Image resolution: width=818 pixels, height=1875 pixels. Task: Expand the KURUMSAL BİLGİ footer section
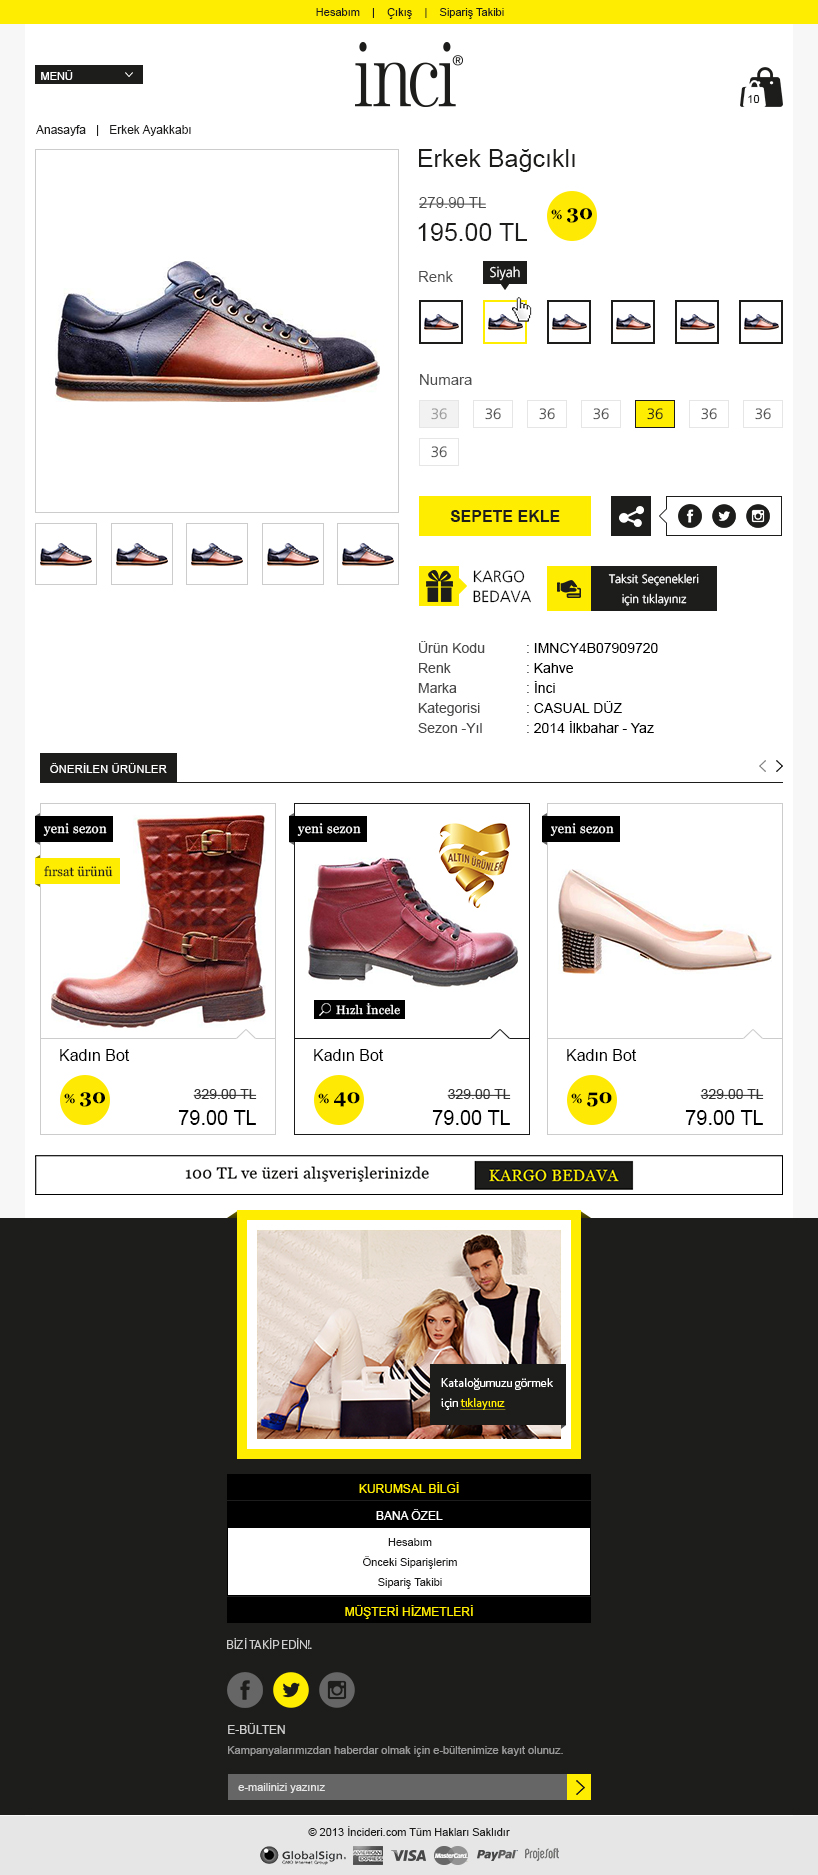[409, 1488]
